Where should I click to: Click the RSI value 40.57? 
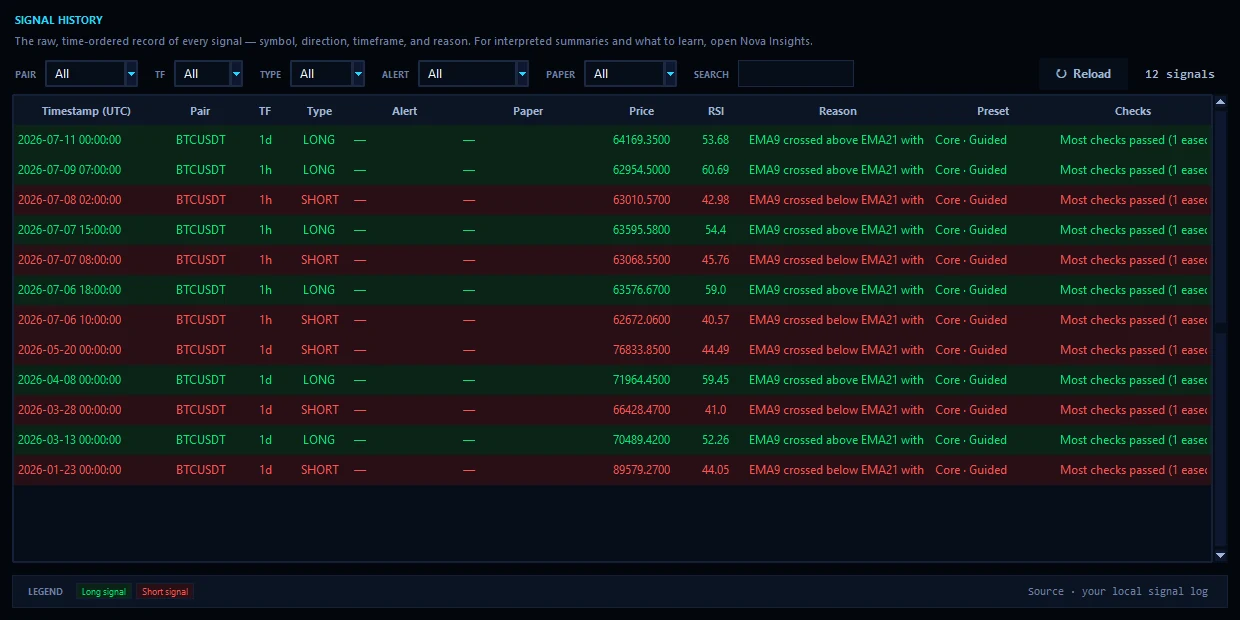click(716, 320)
